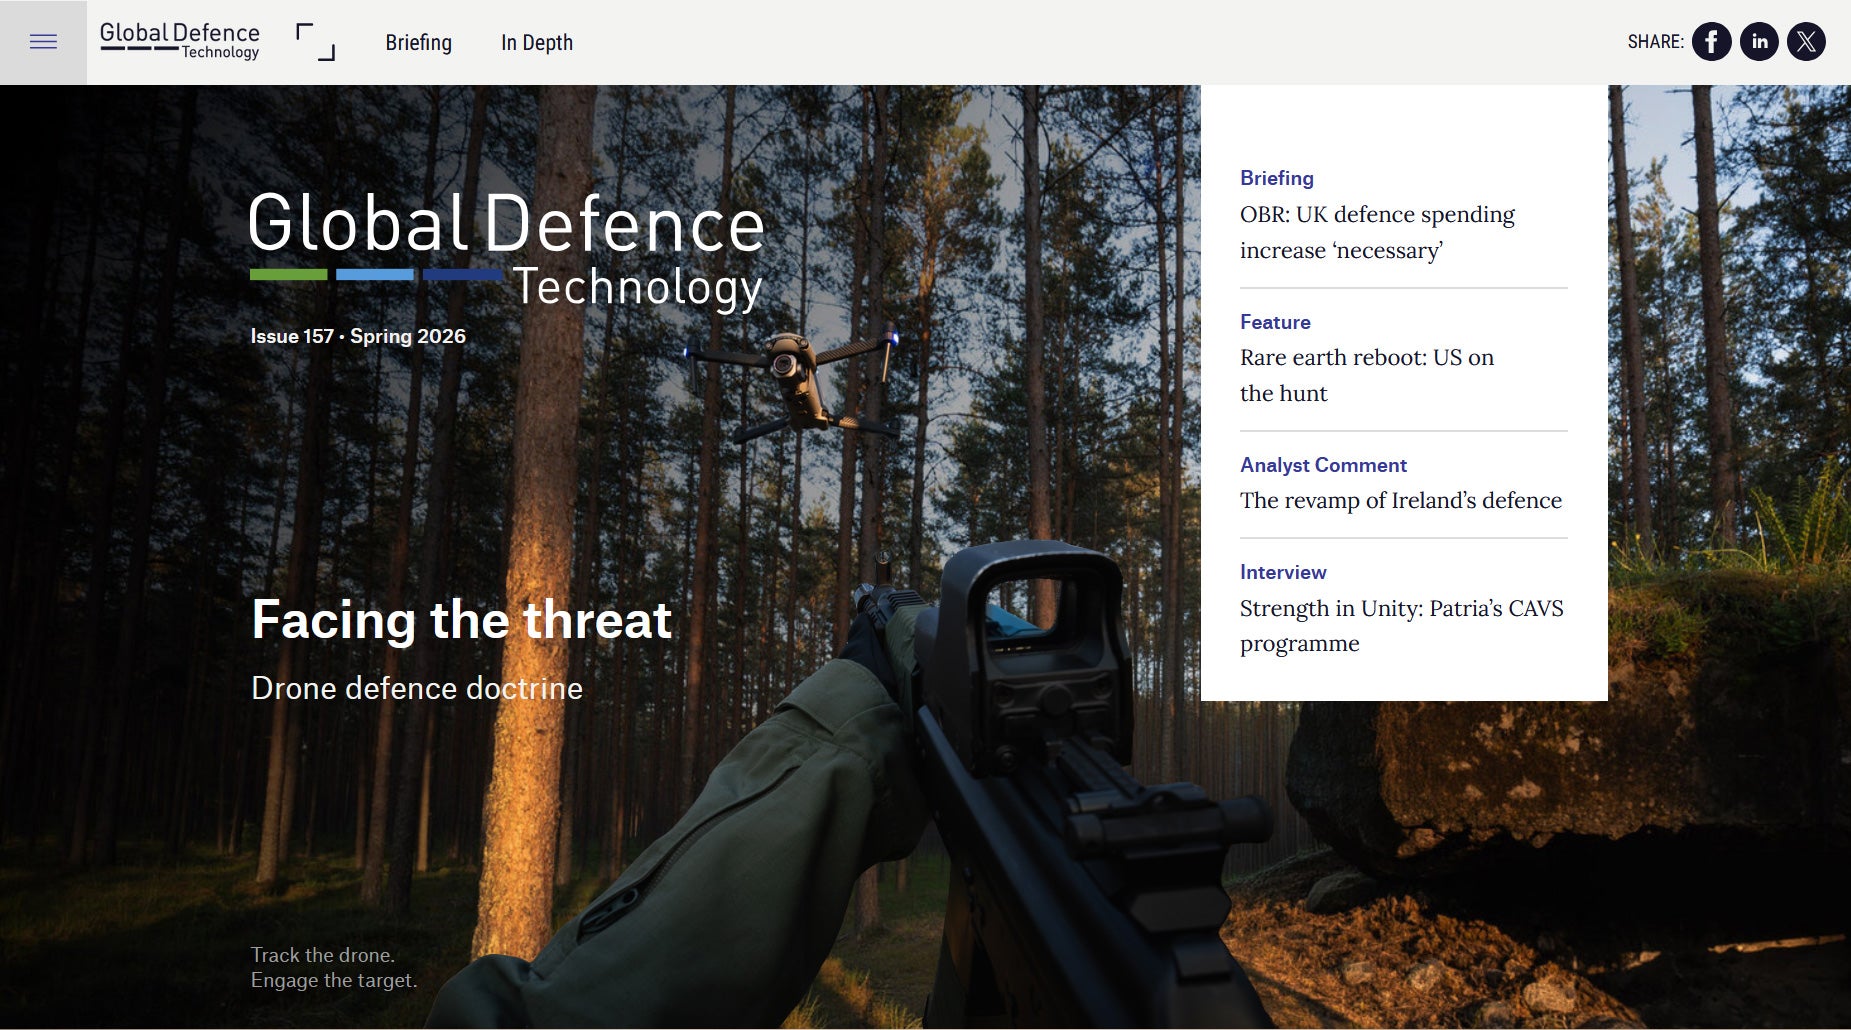This screenshot has height=1030, width=1851.
Task: Open the Briefing navigation section
Action: (418, 43)
